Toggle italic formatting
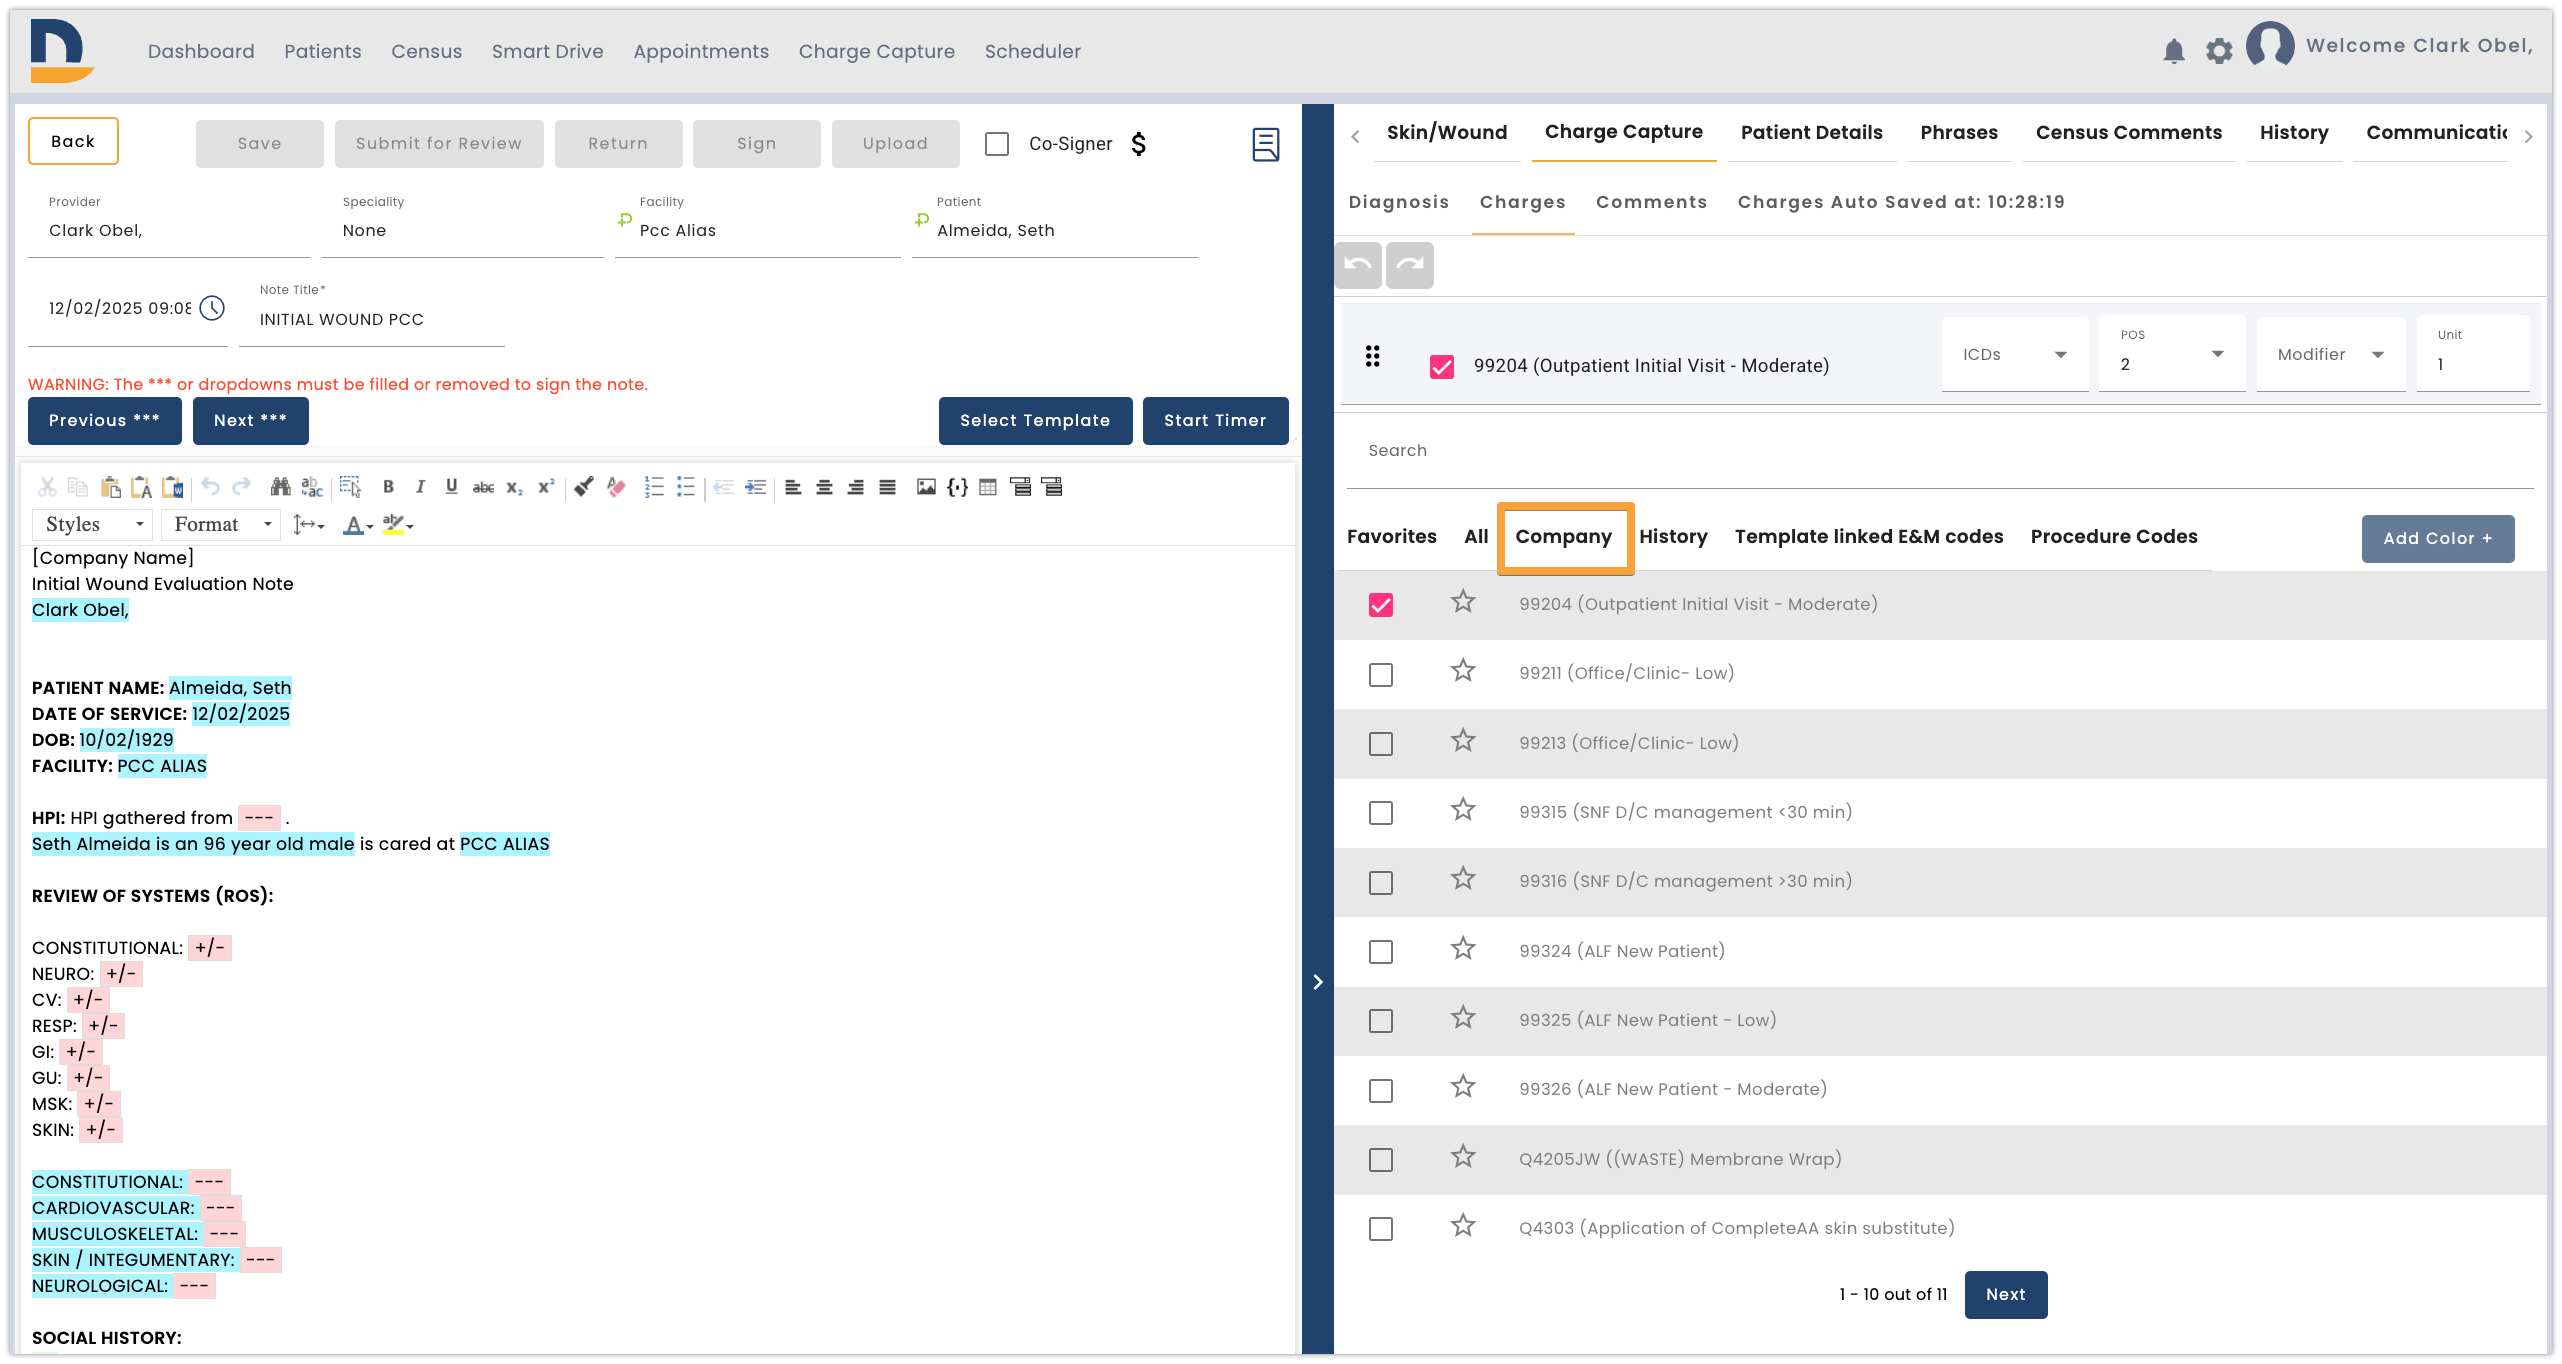This screenshot has width=2562, height=1364. click(420, 487)
